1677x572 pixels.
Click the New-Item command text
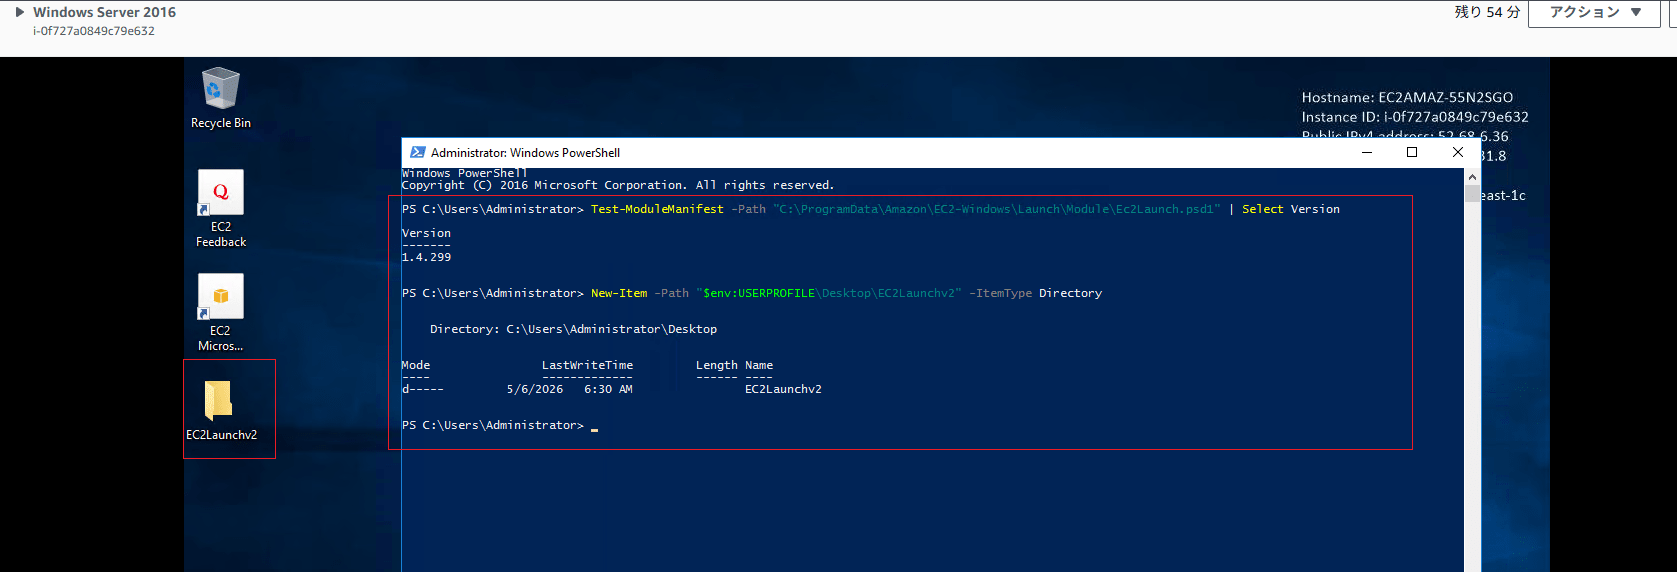tap(619, 293)
